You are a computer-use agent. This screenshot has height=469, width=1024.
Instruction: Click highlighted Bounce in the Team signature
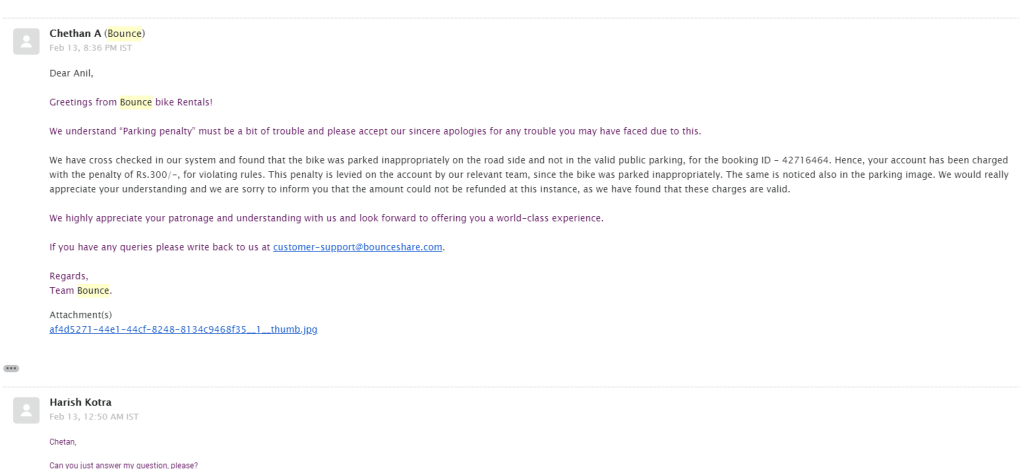(x=93, y=291)
